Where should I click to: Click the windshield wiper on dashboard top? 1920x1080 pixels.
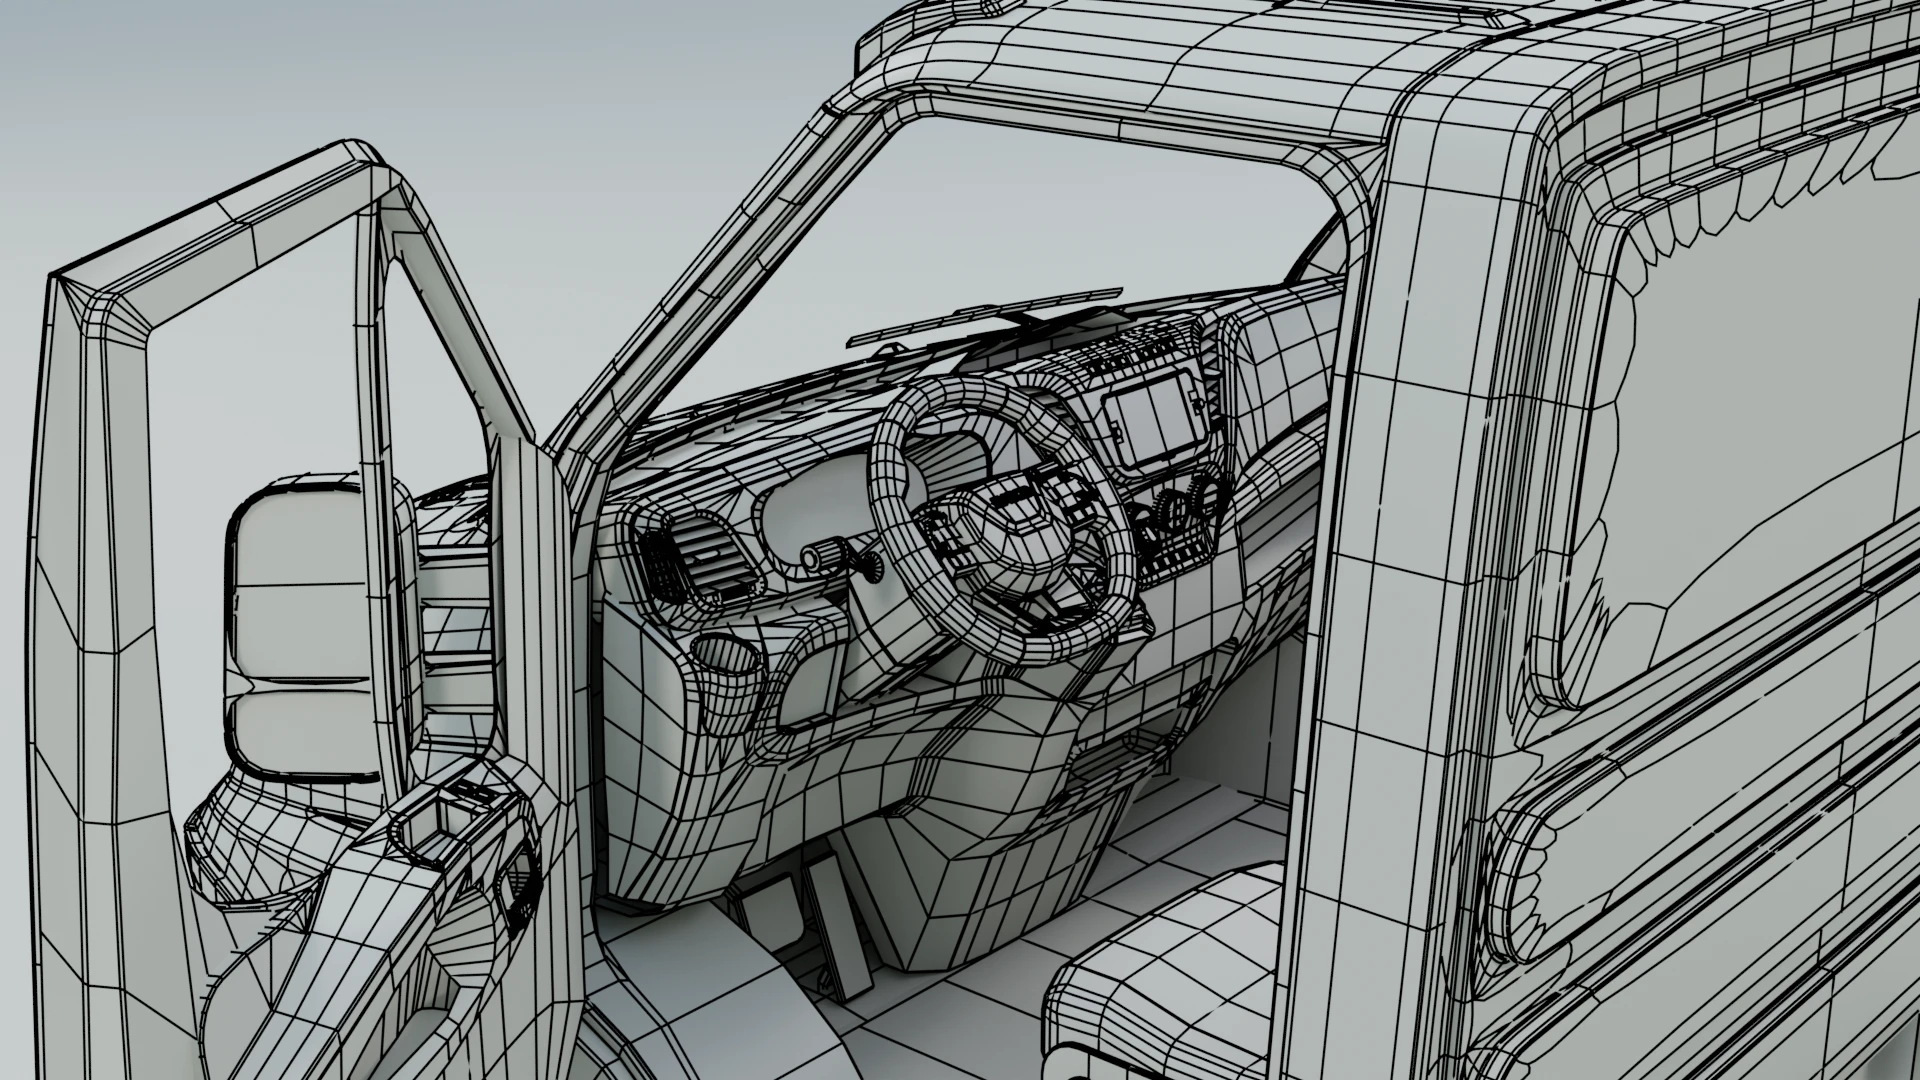coord(980,312)
